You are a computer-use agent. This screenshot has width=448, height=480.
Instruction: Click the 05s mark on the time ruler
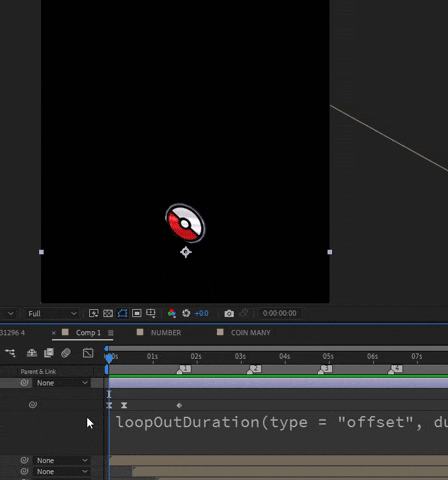(328, 357)
